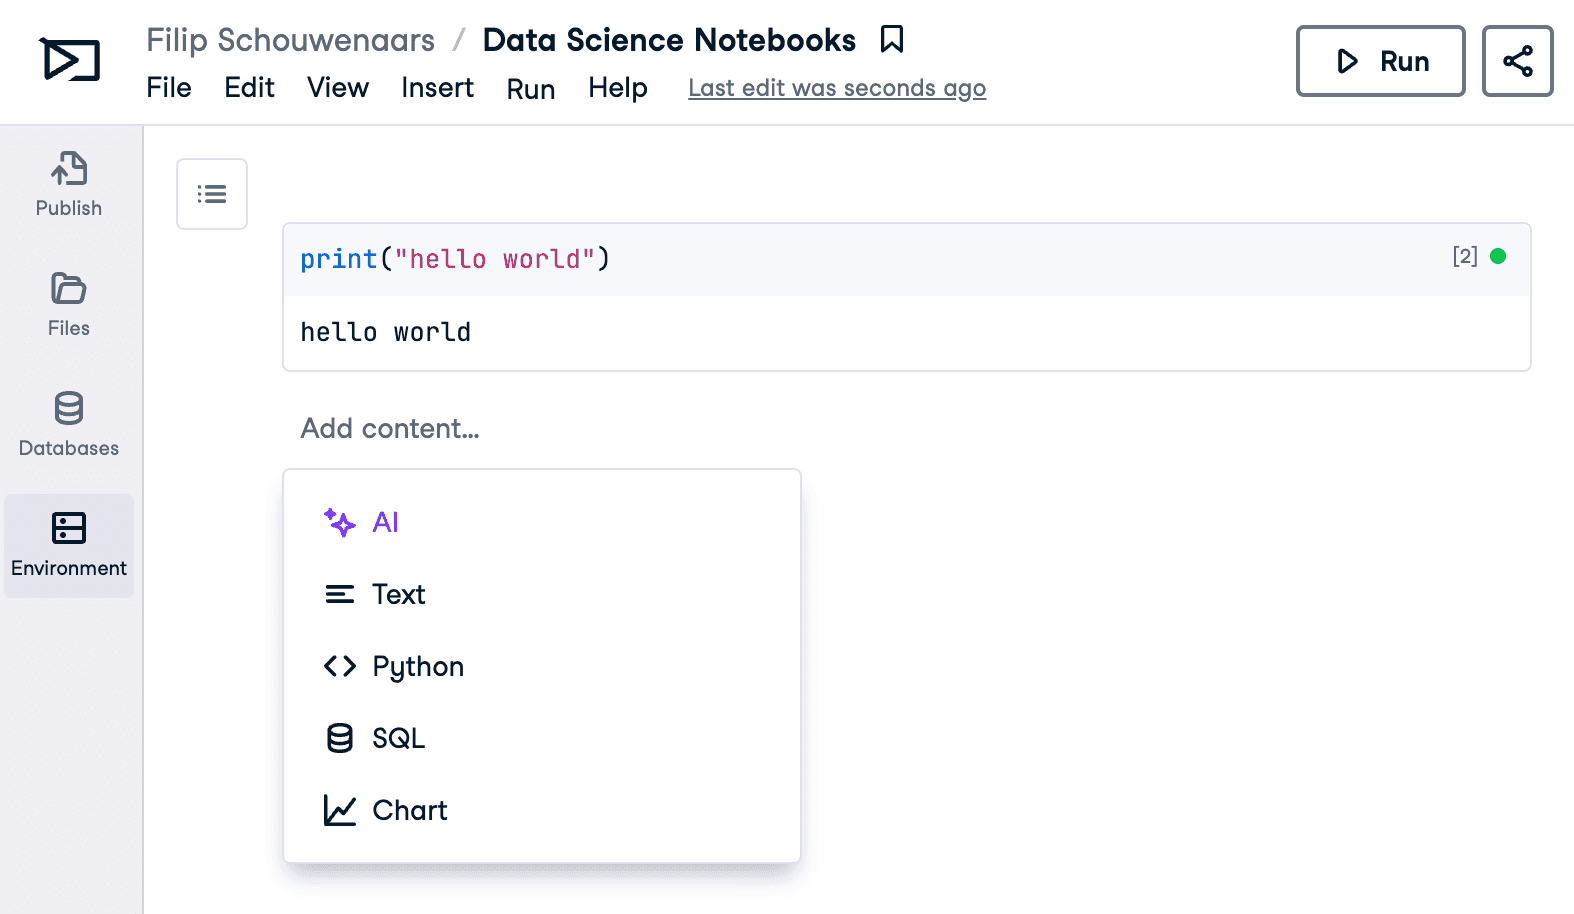Open the 'Last edit was seconds ago' link
This screenshot has height=914, width=1574.
836,88
